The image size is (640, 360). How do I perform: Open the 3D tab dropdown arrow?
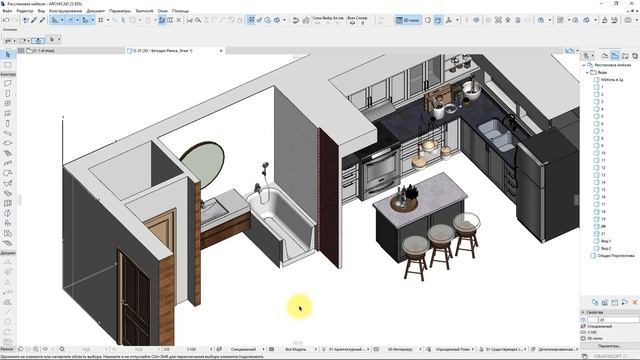click(221, 51)
